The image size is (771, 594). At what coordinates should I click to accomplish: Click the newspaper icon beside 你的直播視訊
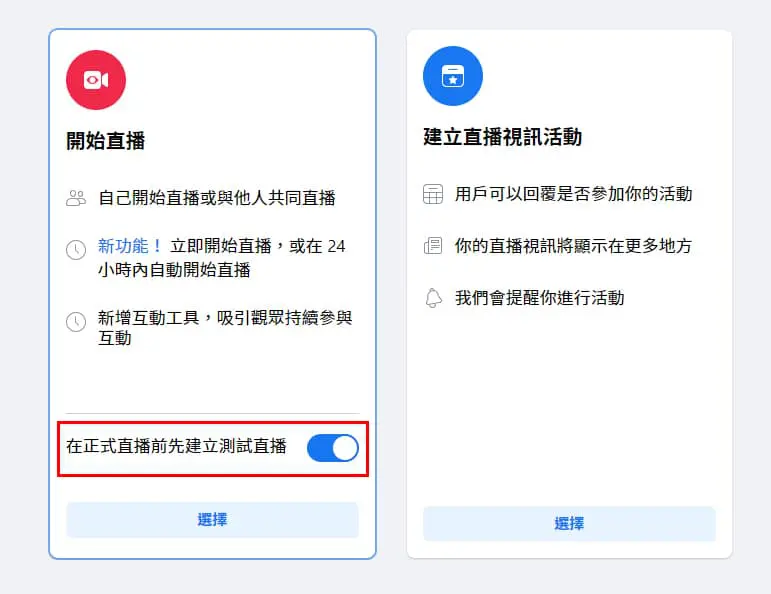(x=433, y=245)
